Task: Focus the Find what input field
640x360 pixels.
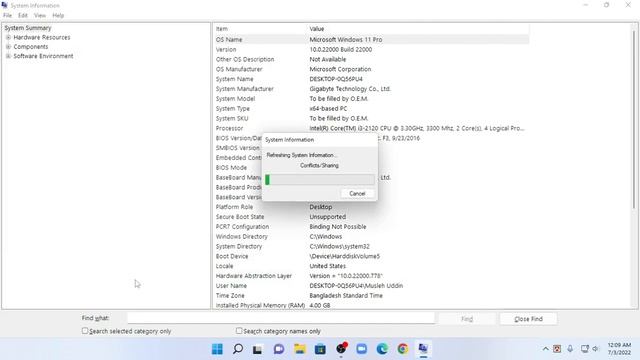Action: click(281, 318)
